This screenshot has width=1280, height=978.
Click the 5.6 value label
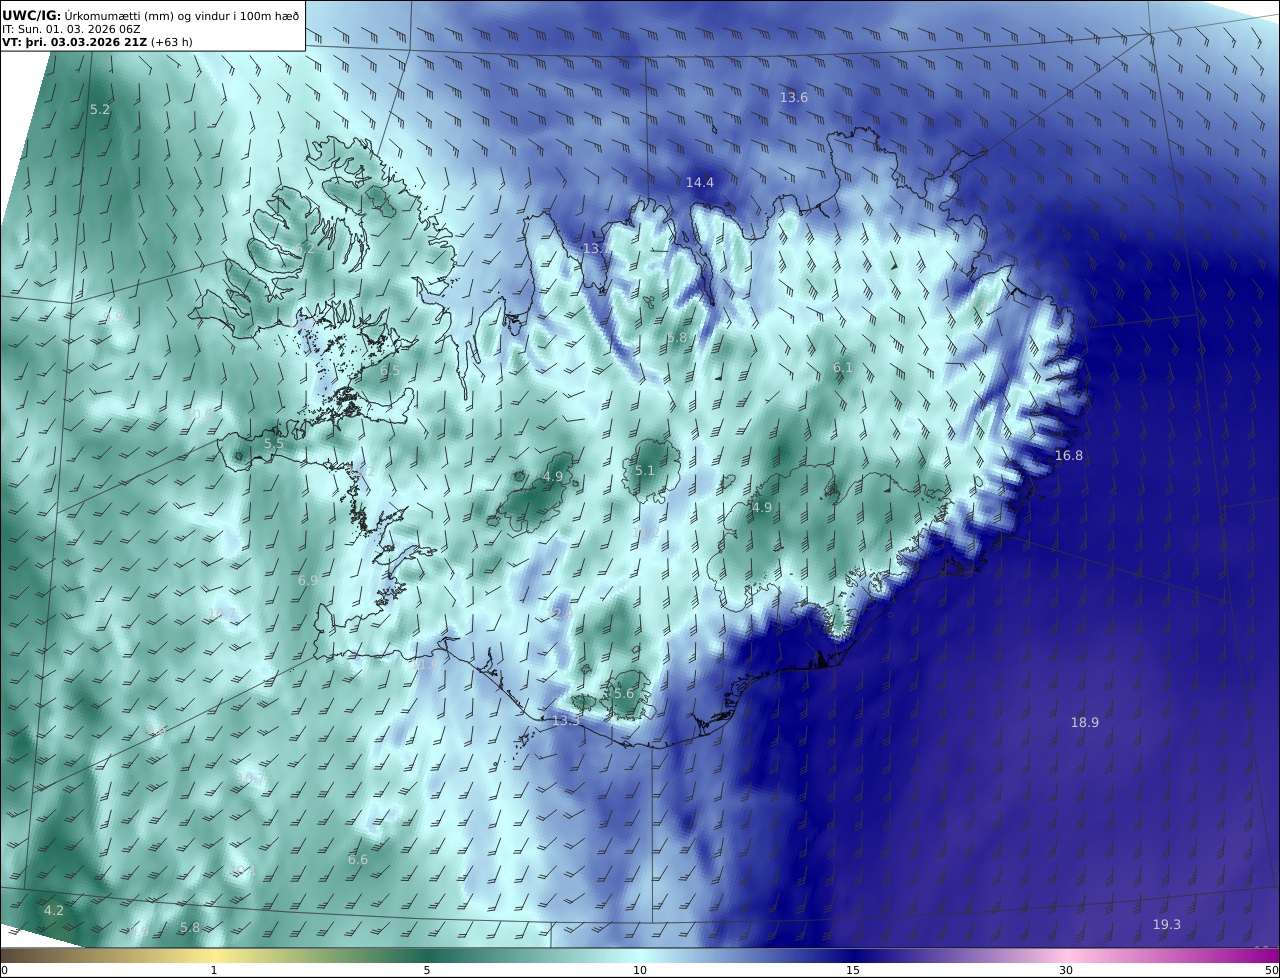pos(624,693)
